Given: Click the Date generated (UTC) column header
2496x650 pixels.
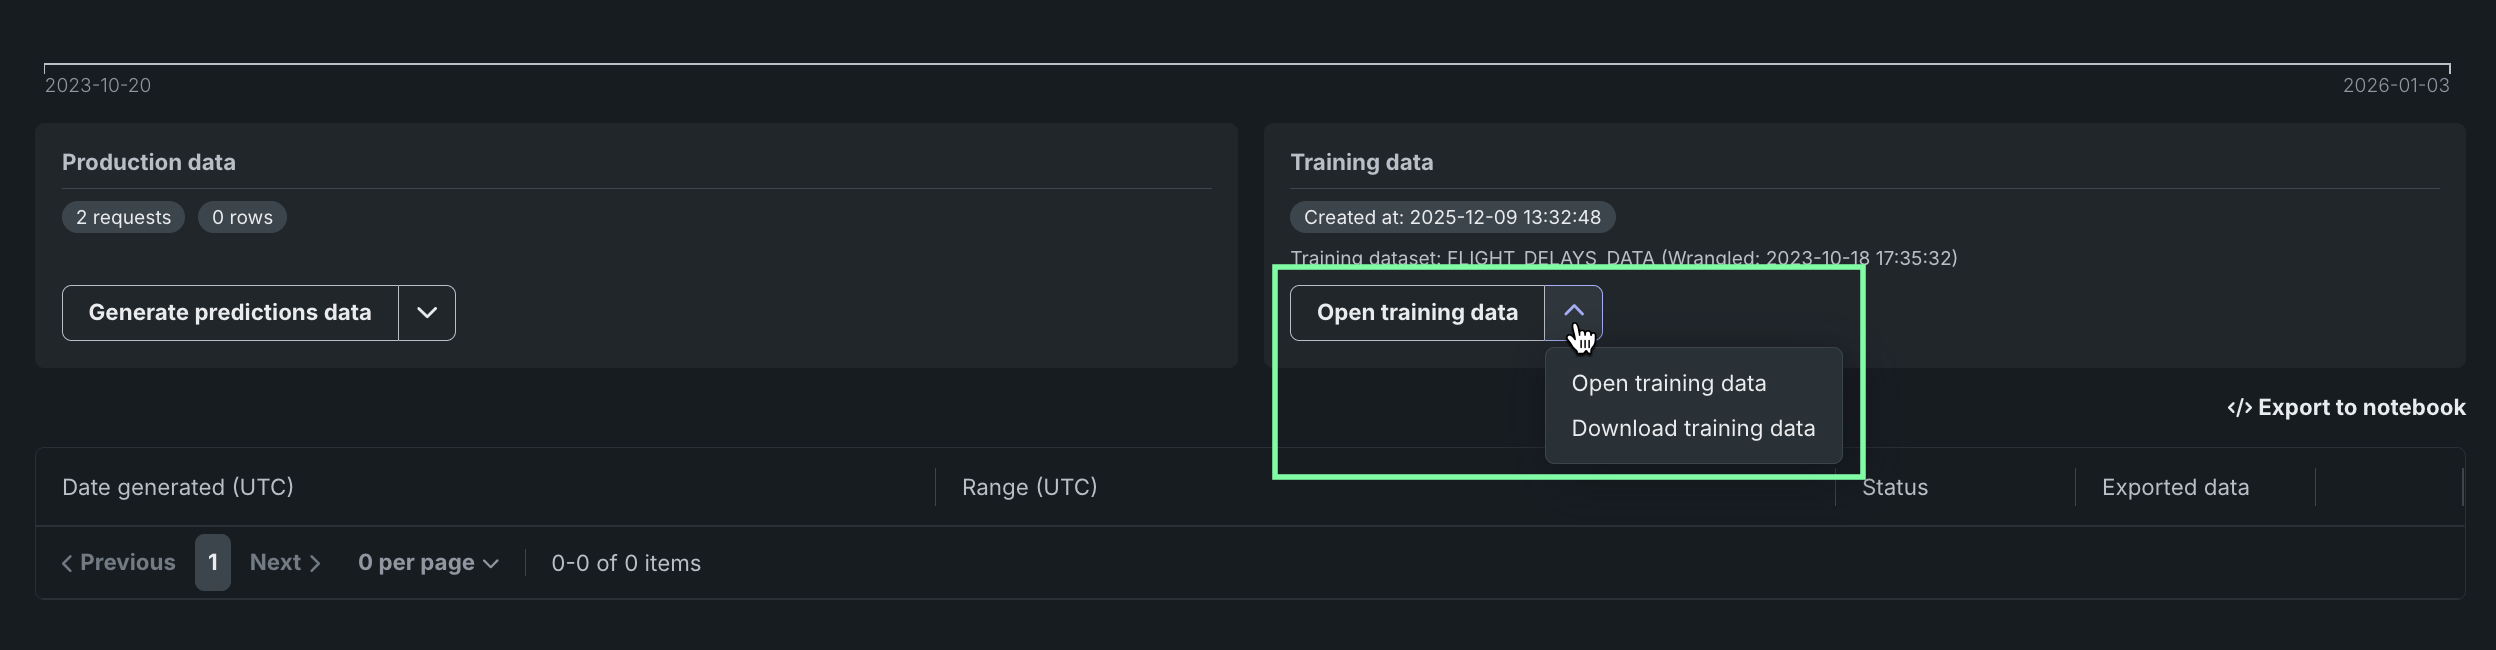Looking at the screenshot, I should tap(178, 487).
